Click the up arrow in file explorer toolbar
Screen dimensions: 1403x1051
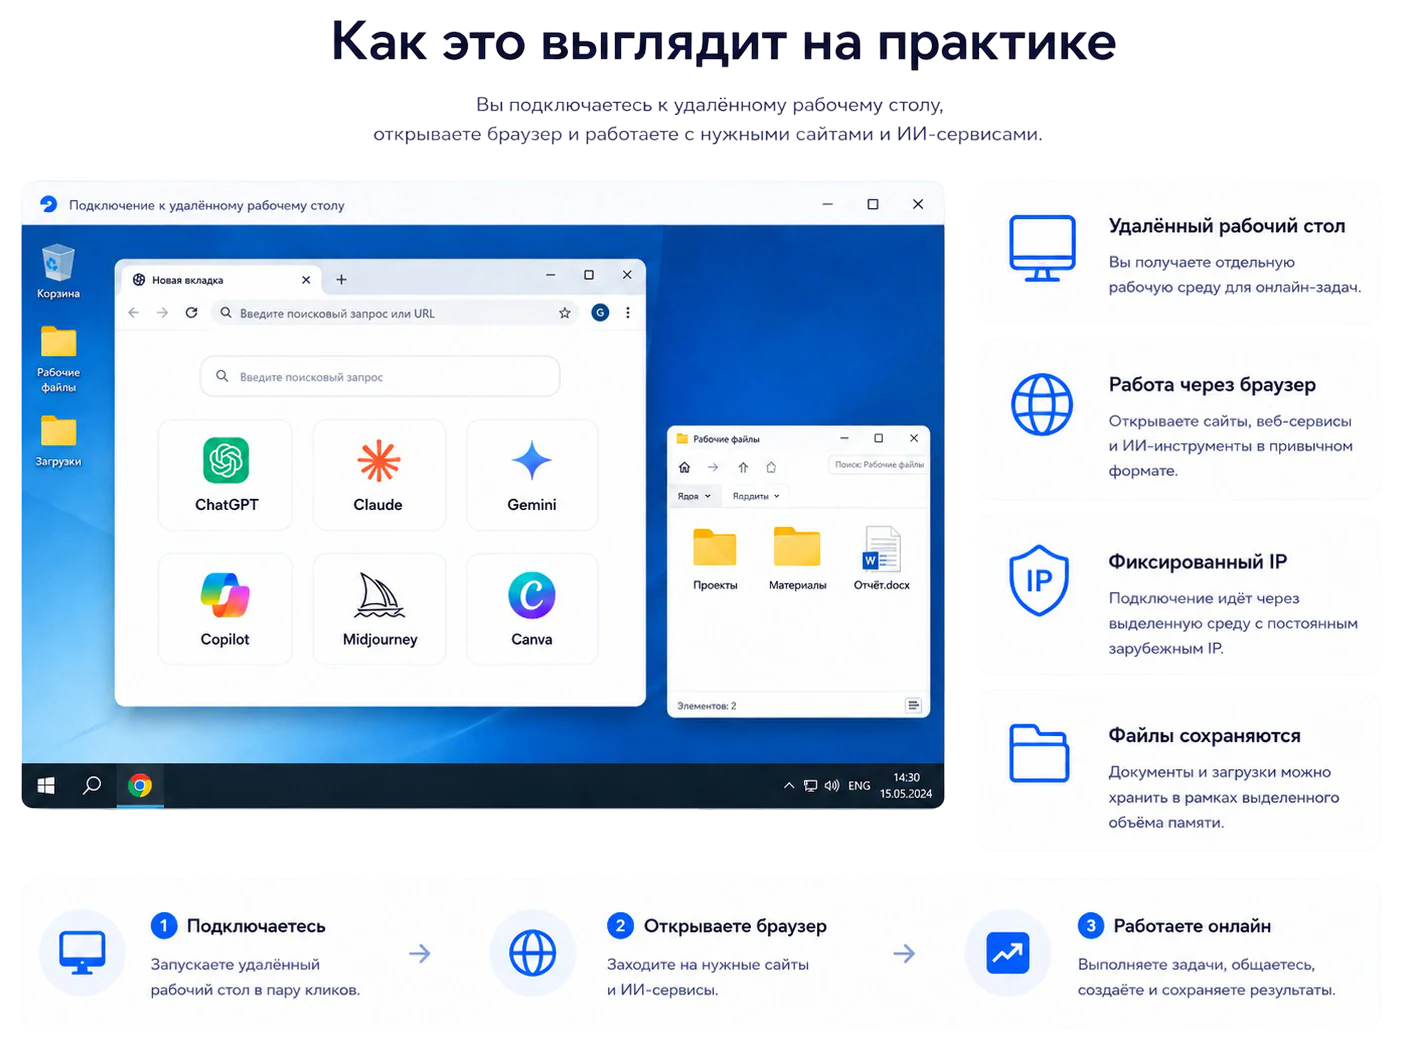[743, 467]
